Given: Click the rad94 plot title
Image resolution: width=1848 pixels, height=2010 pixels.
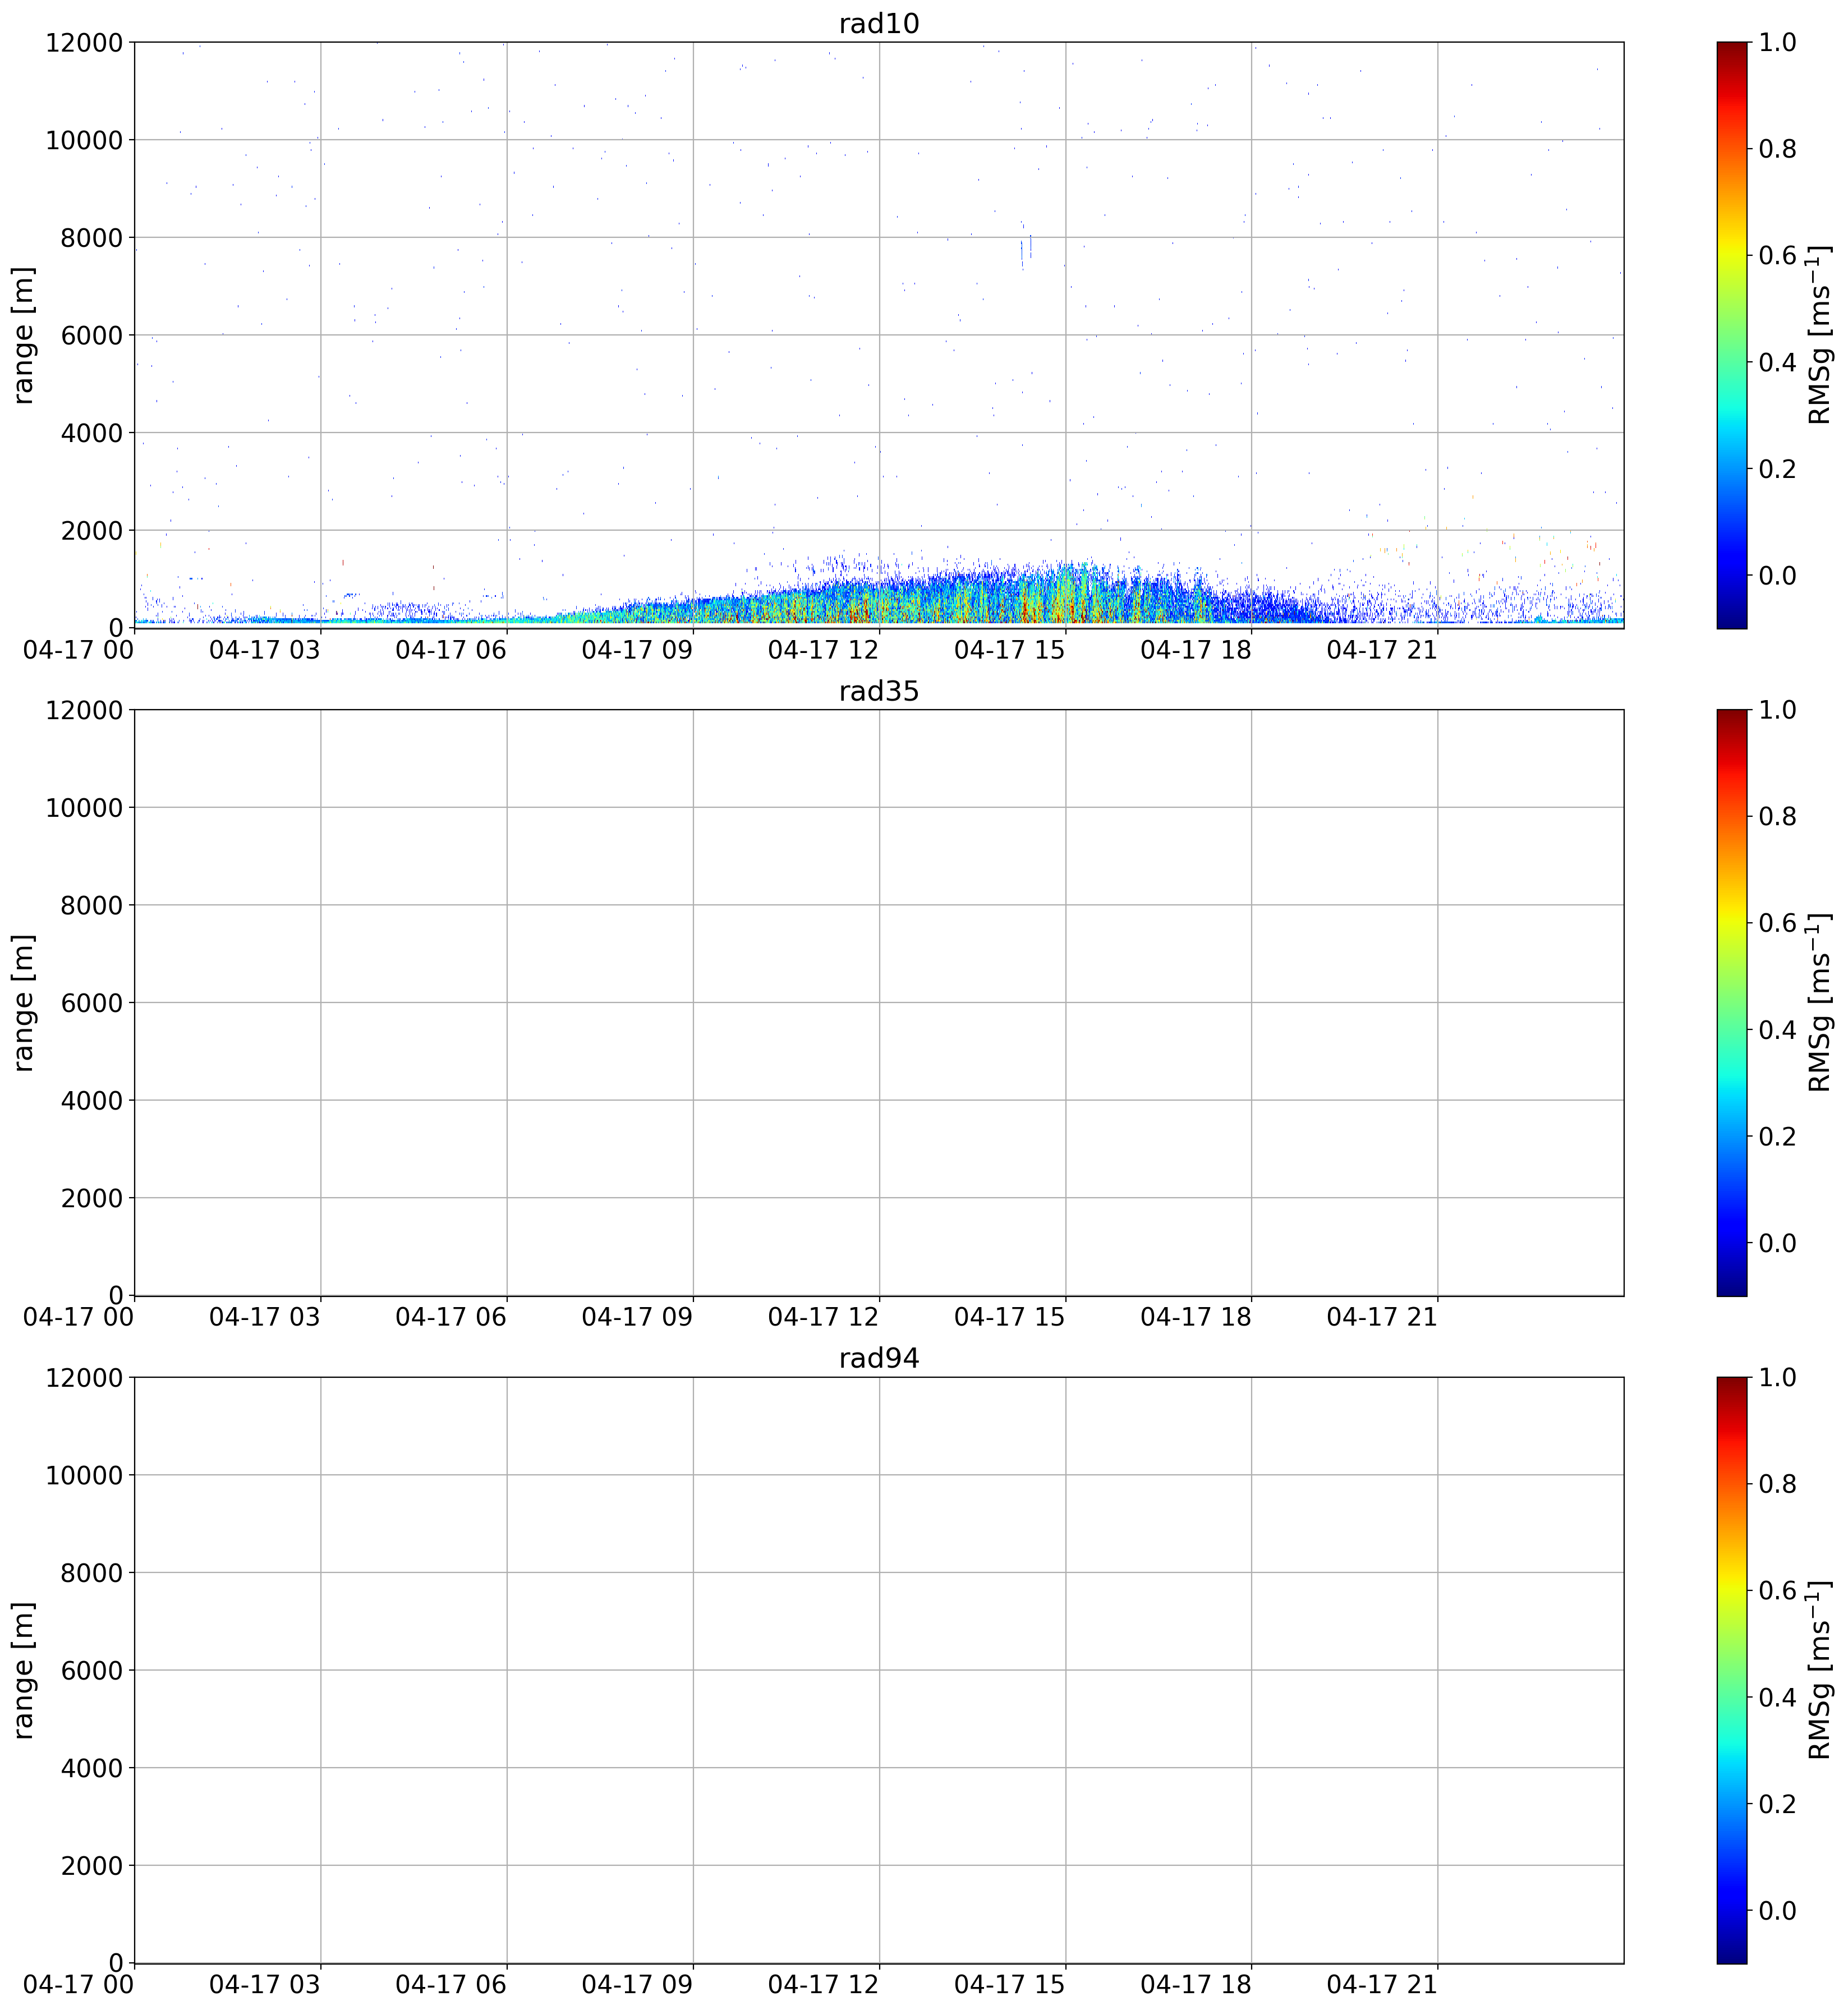Looking at the screenshot, I should point(878,1358).
